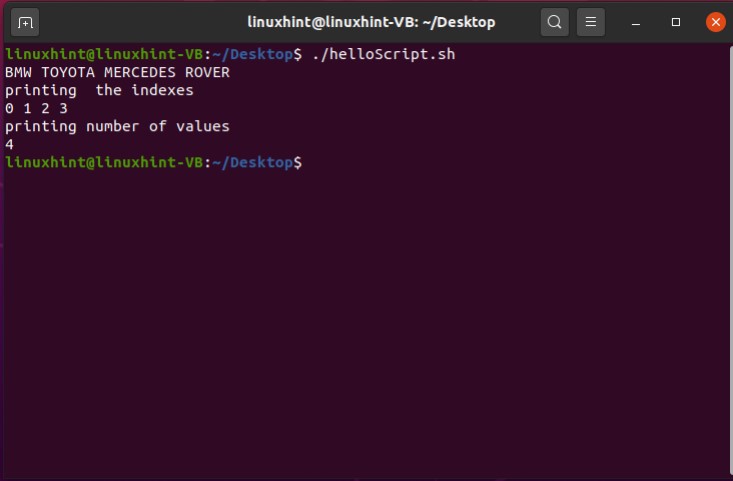Click the word MERCEDES in output

pos(139,72)
